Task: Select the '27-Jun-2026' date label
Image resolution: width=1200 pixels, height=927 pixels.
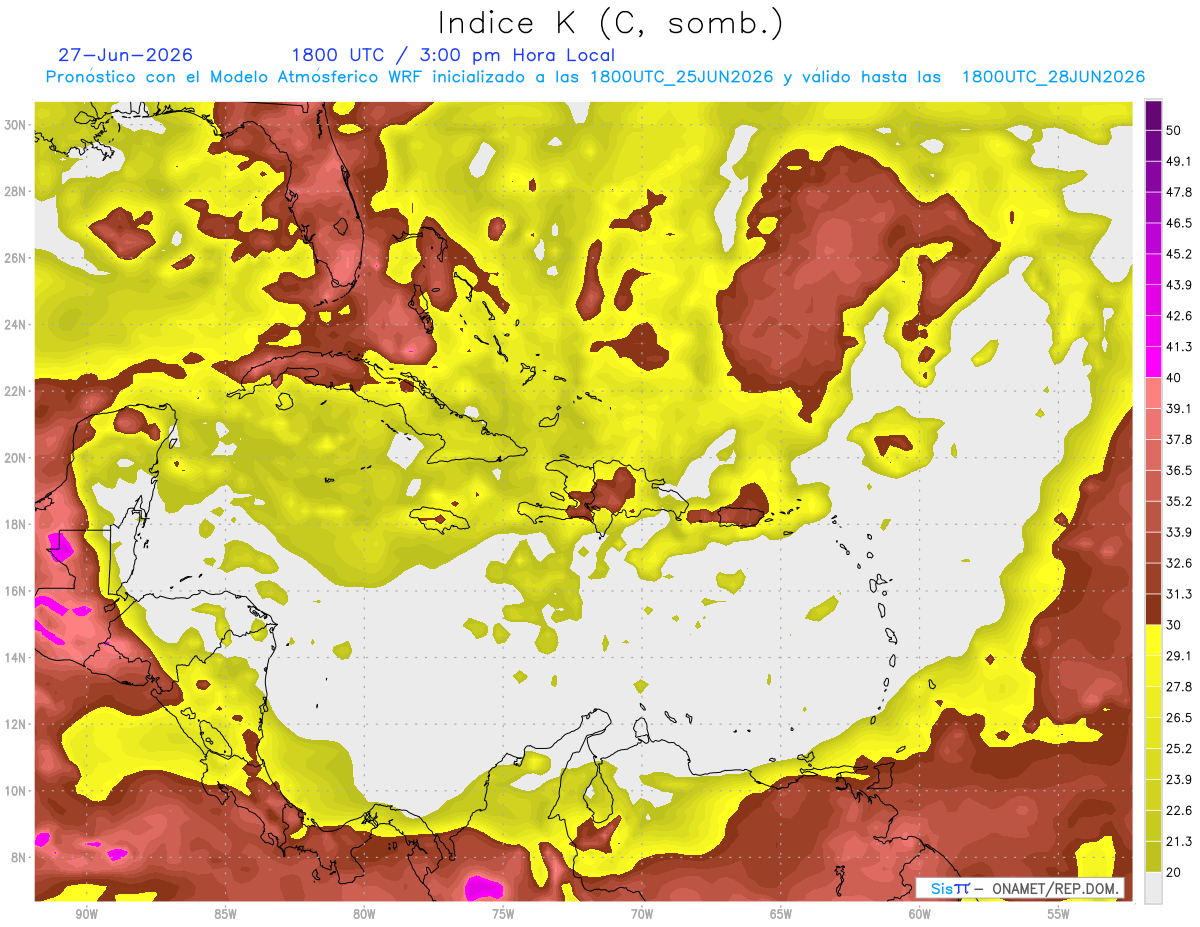Action: point(125,55)
